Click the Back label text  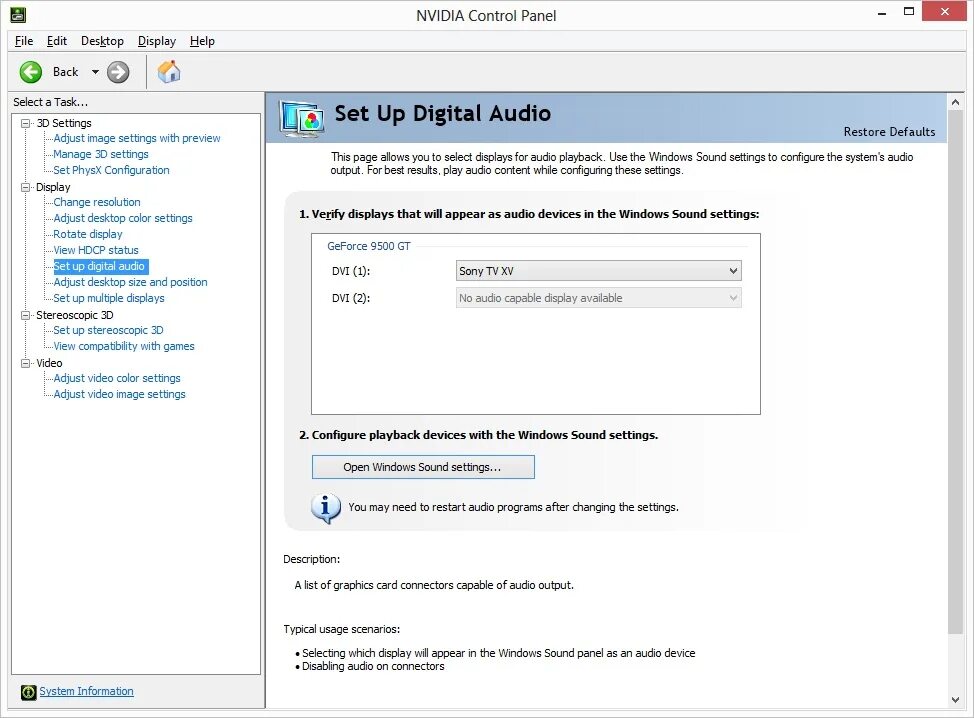coord(65,72)
